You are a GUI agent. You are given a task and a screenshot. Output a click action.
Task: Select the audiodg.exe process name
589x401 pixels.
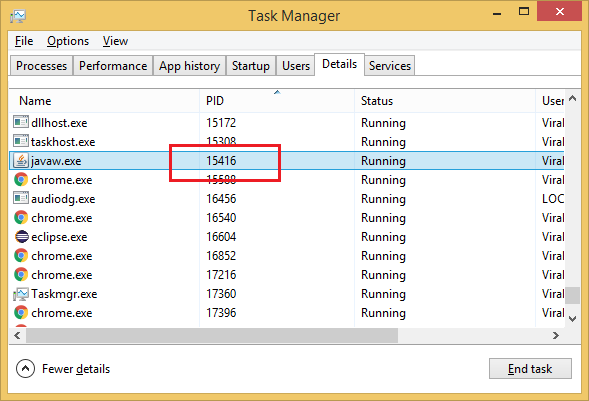[63, 199]
